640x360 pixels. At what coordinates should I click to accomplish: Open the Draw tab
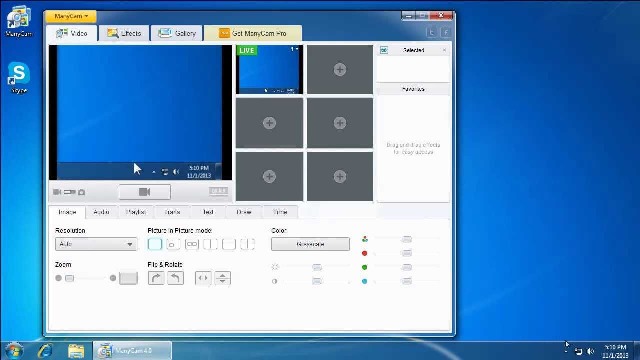[244, 212]
